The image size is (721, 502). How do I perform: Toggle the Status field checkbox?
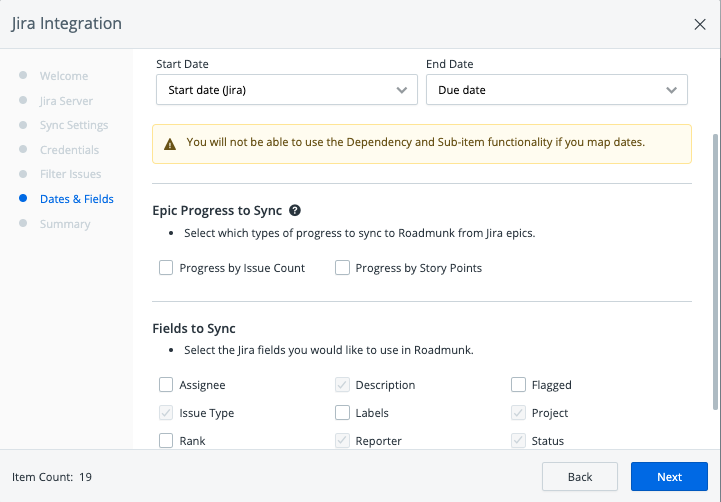[518, 440]
